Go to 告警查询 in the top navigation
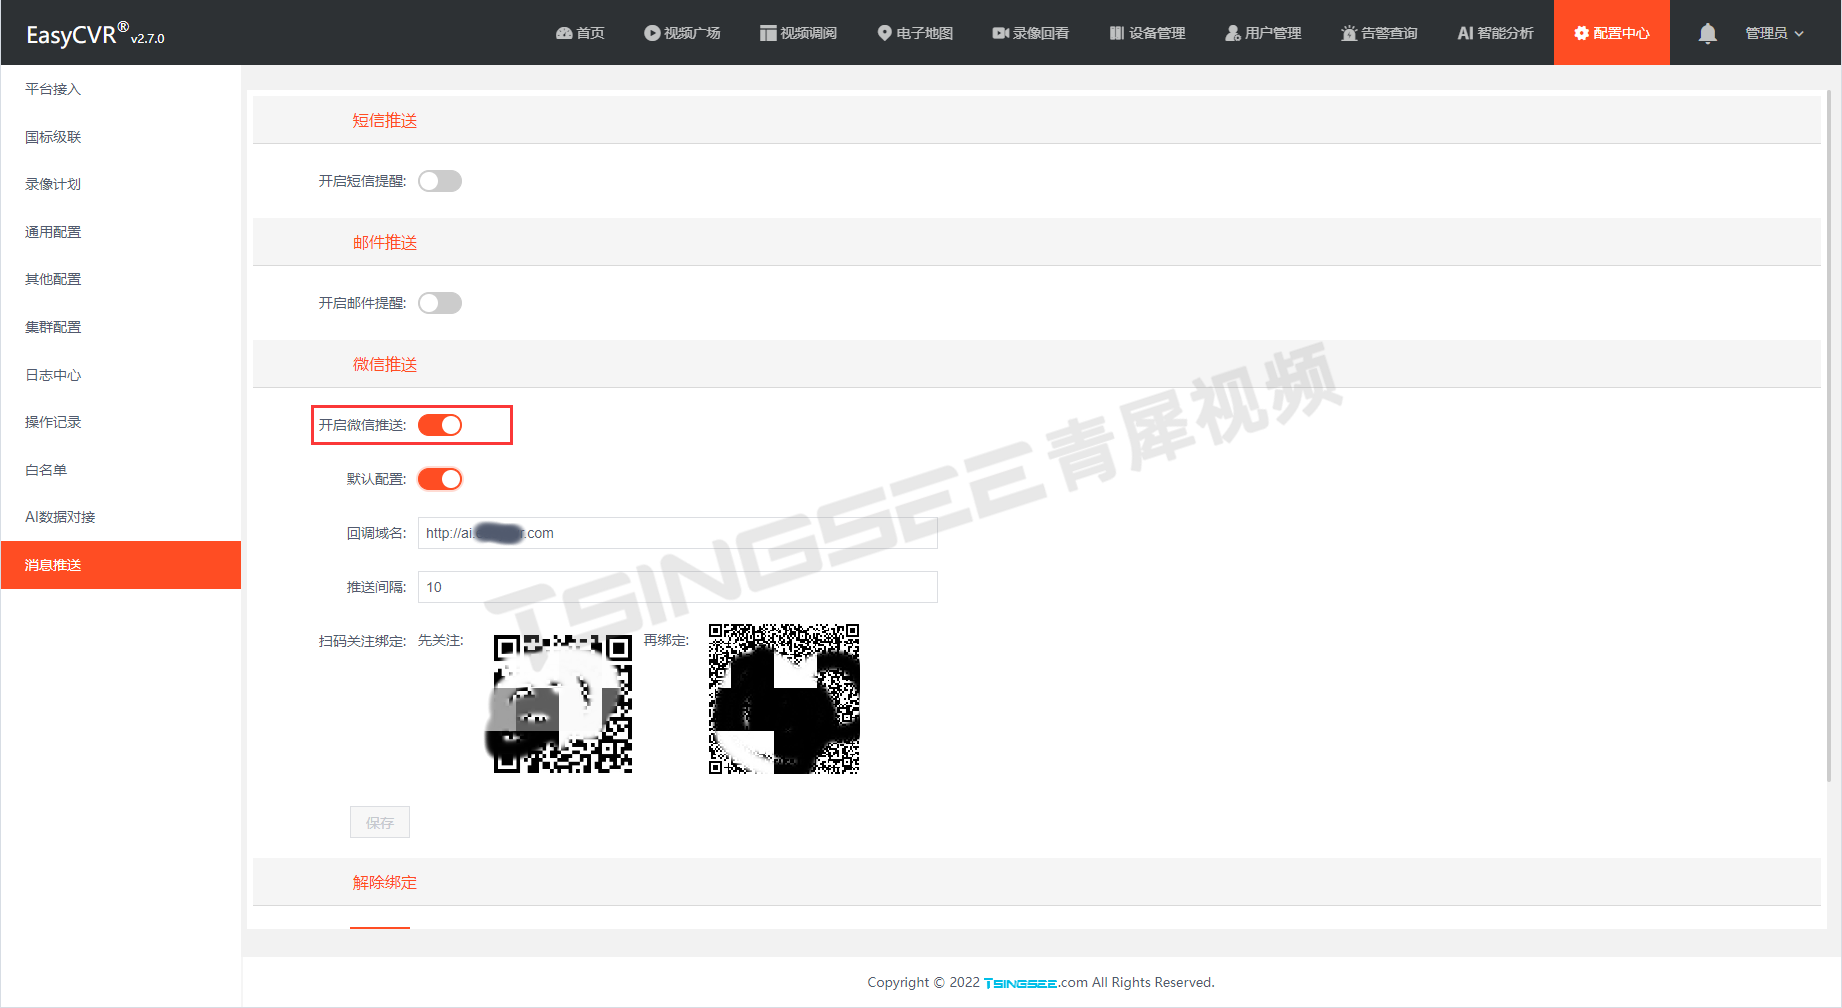This screenshot has width=1842, height=1008. (x=1379, y=33)
